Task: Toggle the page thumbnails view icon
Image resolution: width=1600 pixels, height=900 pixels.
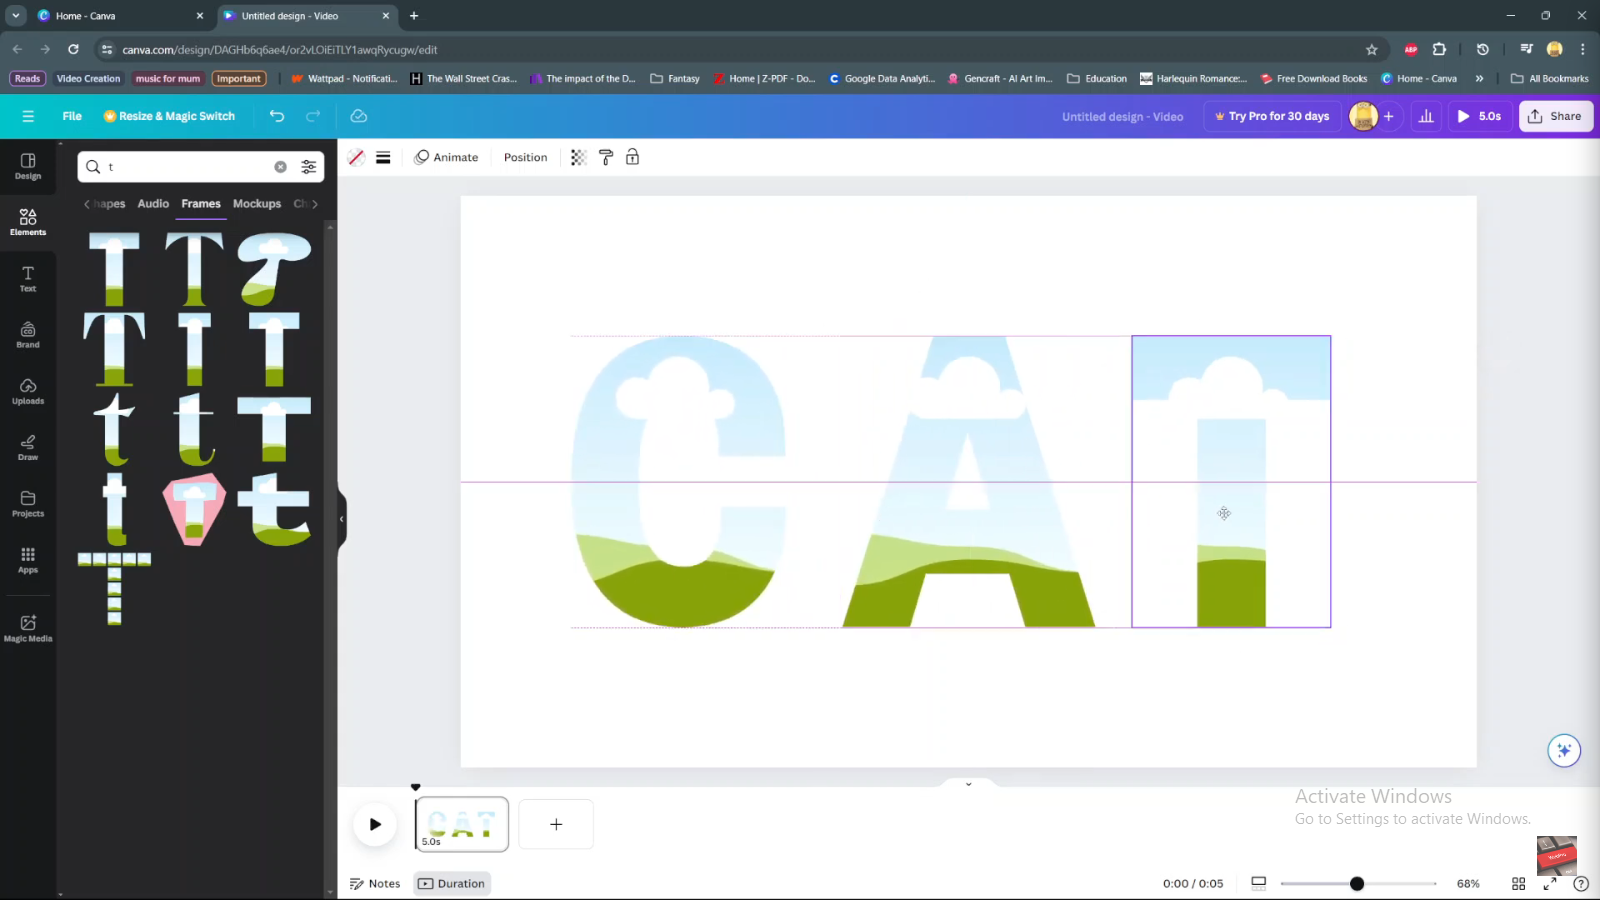Action: [1259, 883]
